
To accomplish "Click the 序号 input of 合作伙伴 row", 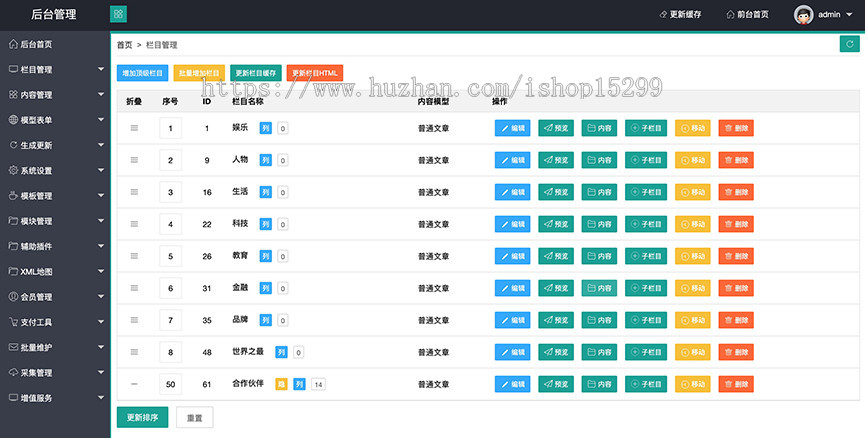I will pyautogui.click(x=170, y=384).
